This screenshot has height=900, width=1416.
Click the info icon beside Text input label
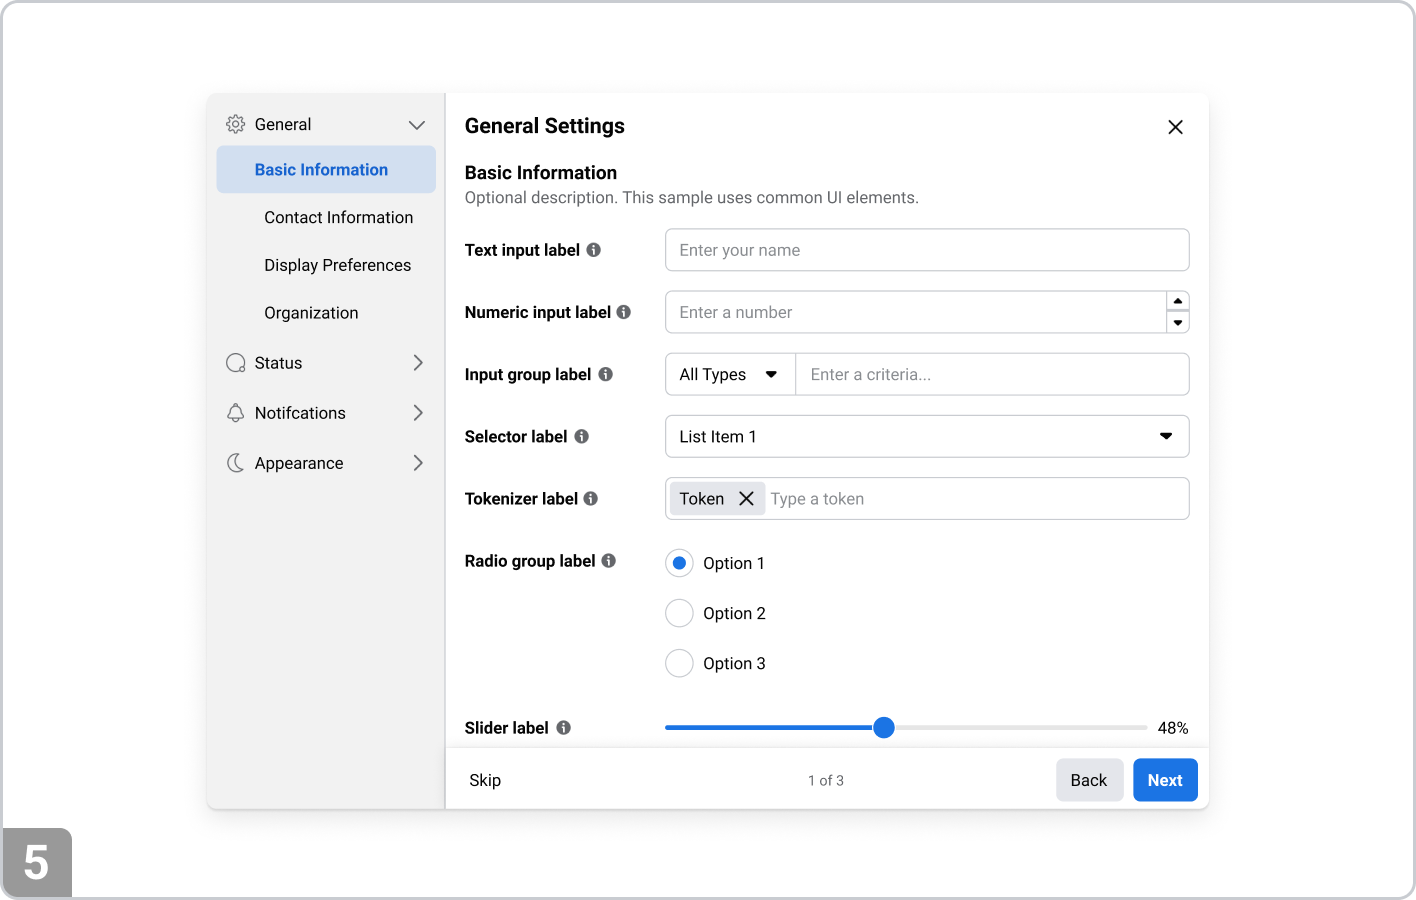point(593,250)
